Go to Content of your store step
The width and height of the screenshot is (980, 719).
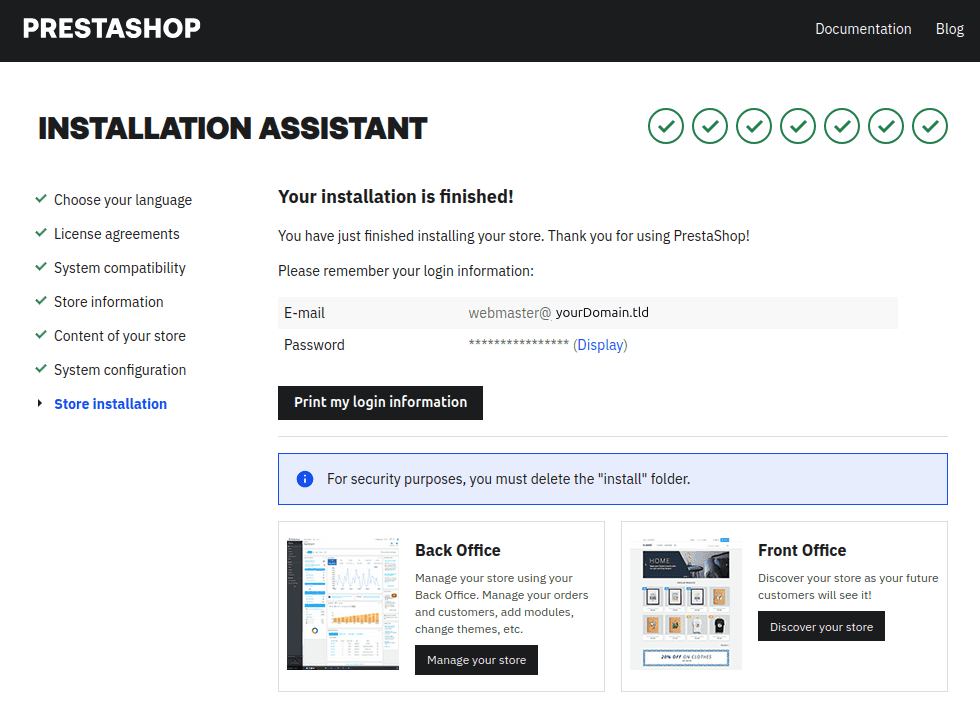[x=120, y=336]
